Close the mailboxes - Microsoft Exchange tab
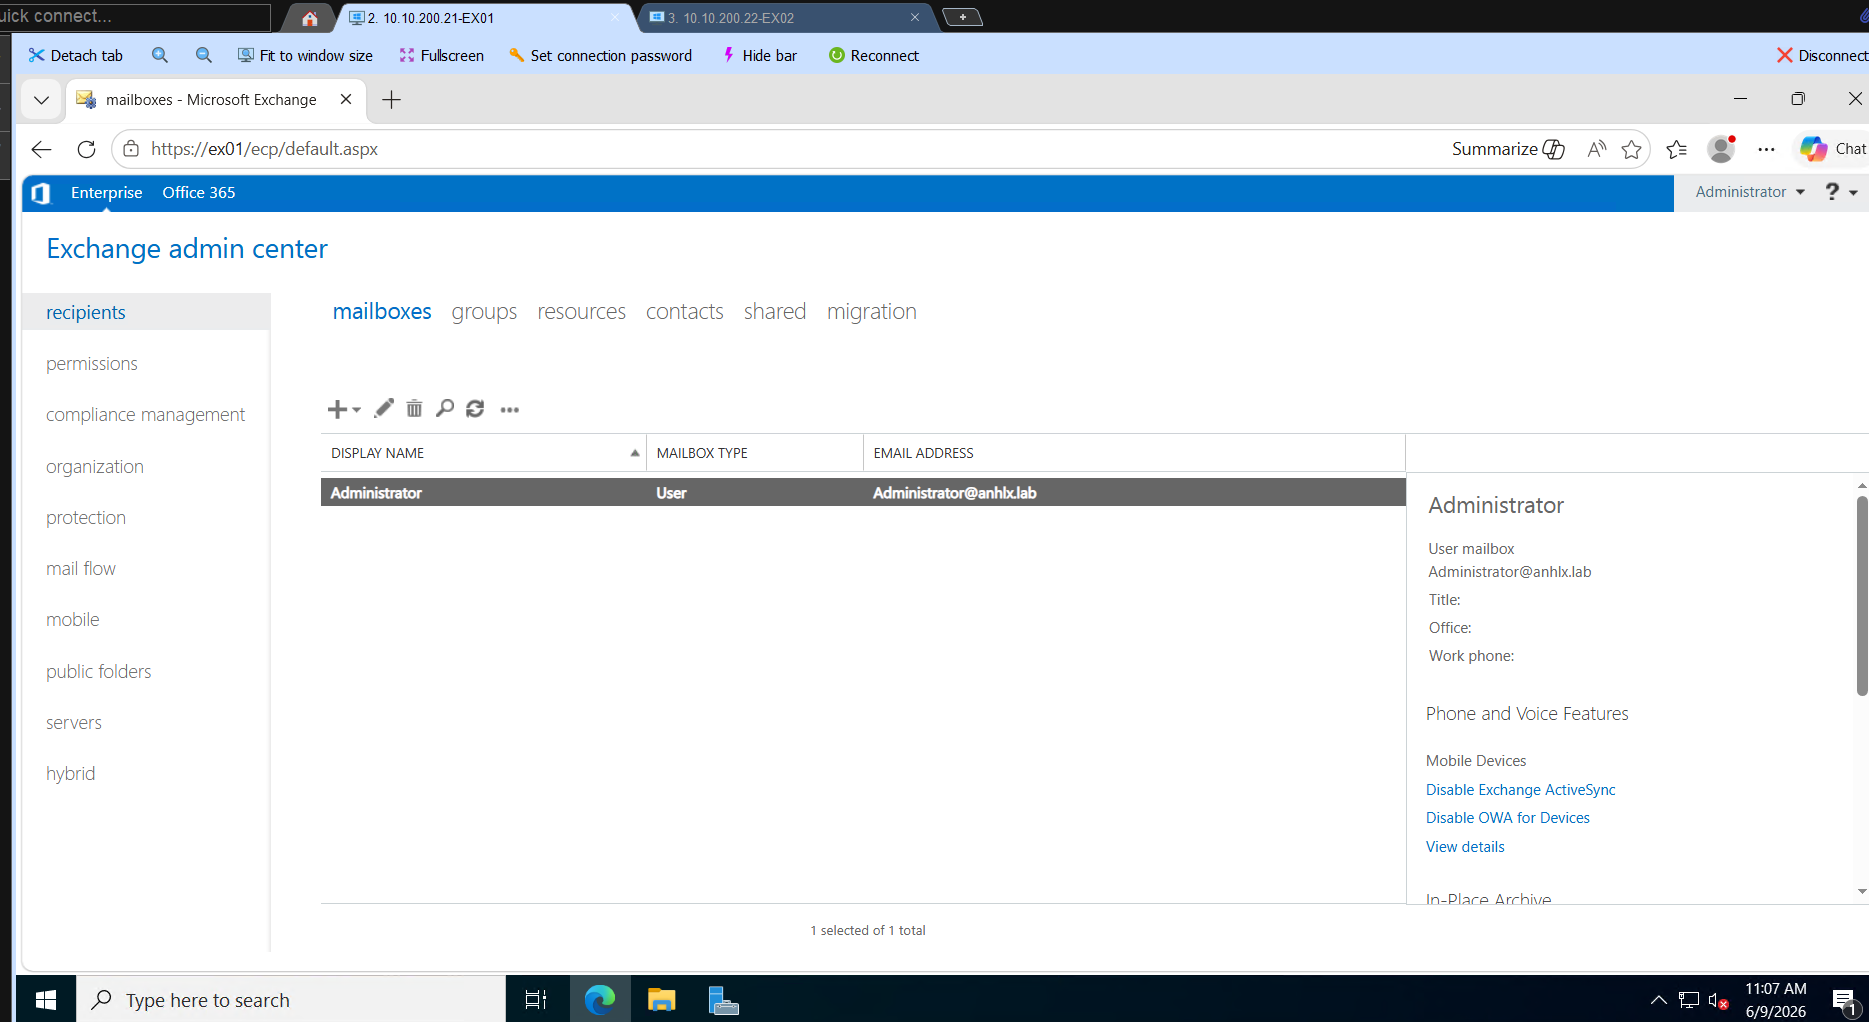 pyautogui.click(x=346, y=99)
